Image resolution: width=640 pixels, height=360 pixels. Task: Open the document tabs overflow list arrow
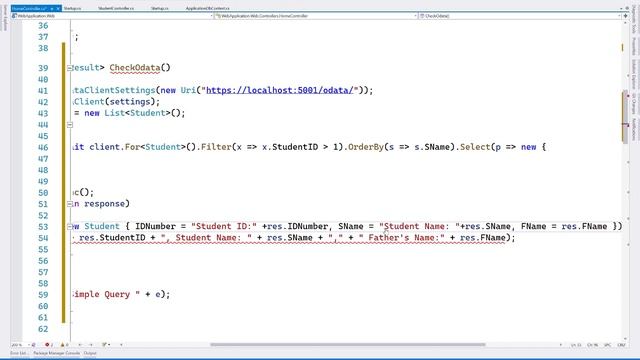coord(621,8)
